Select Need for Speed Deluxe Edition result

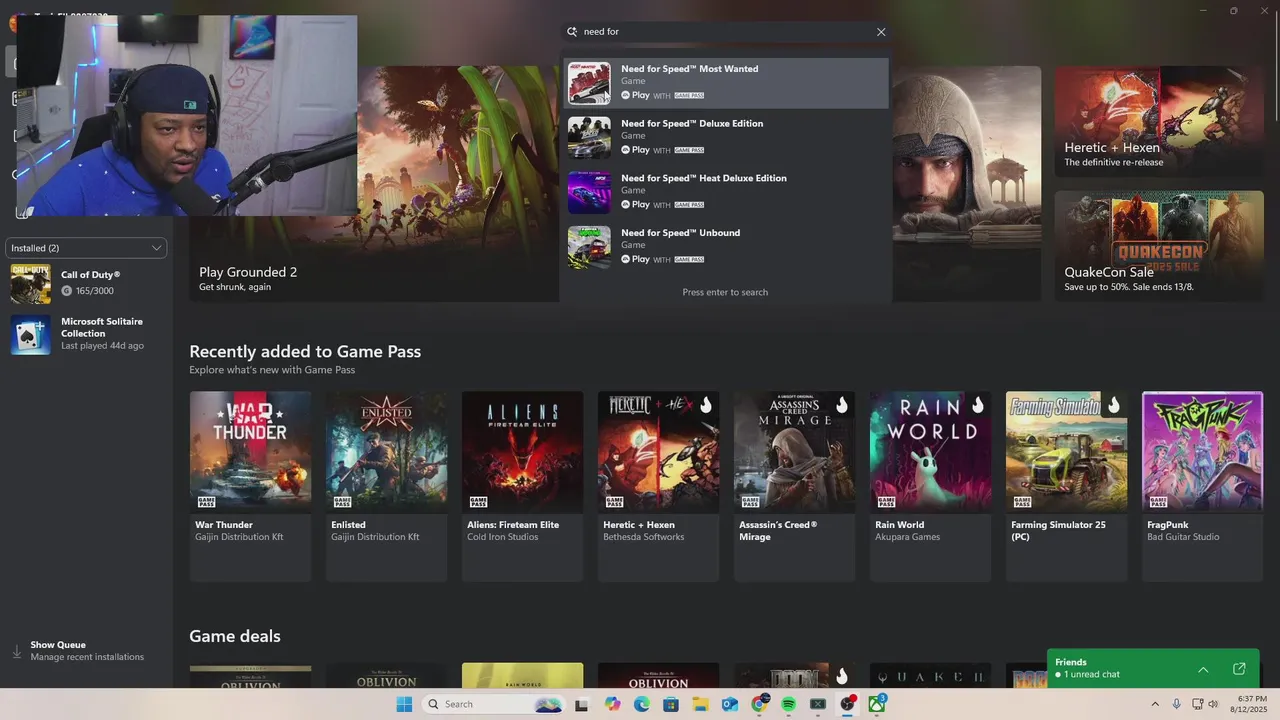(725, 137)
